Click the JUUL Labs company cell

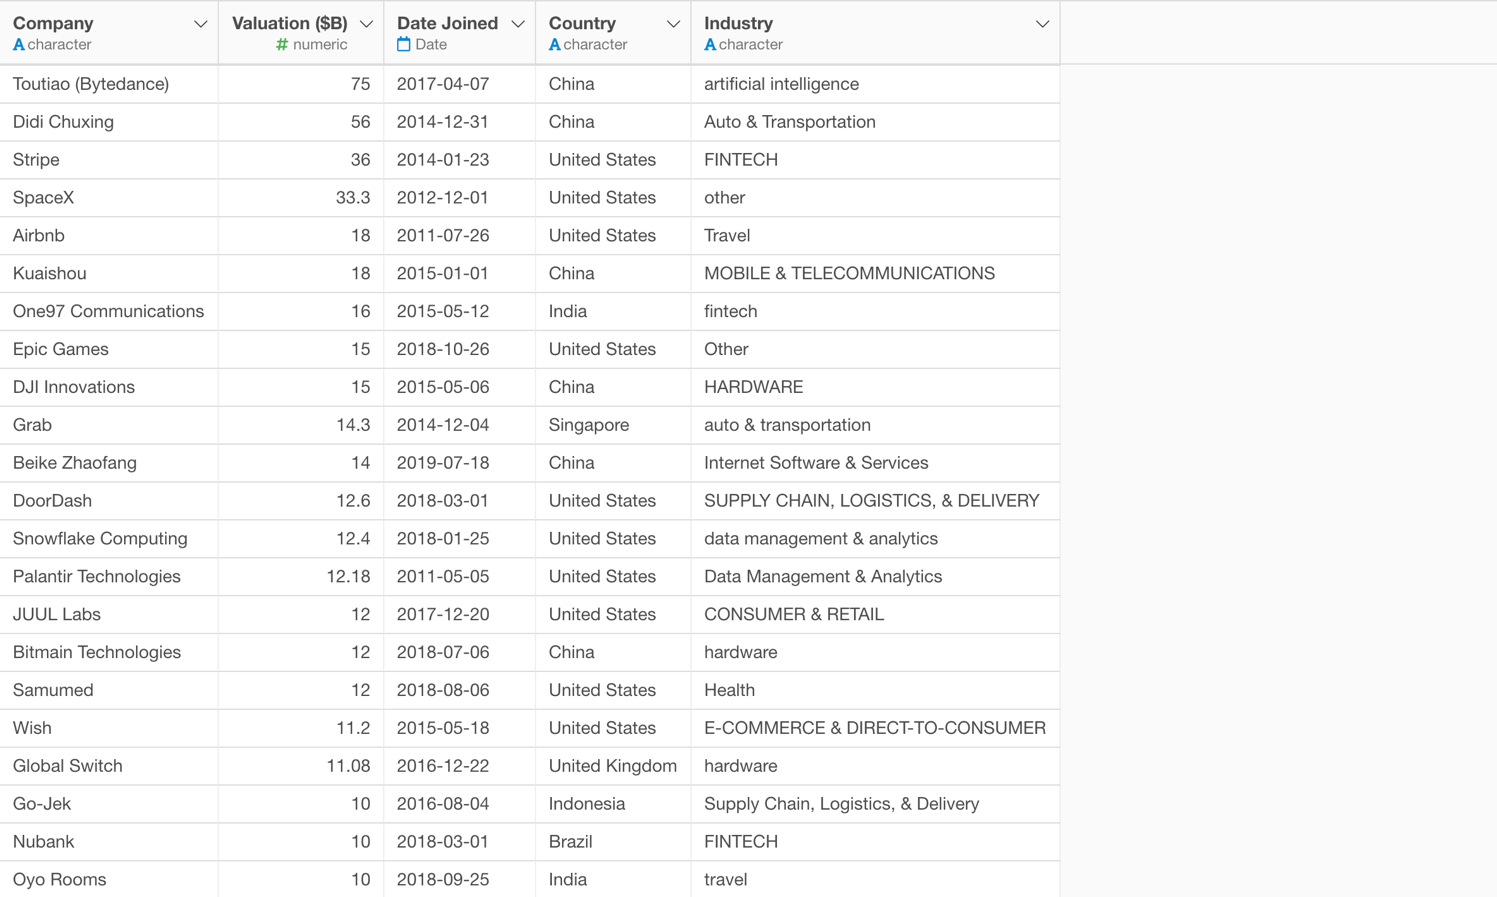[x=109, y=615]
